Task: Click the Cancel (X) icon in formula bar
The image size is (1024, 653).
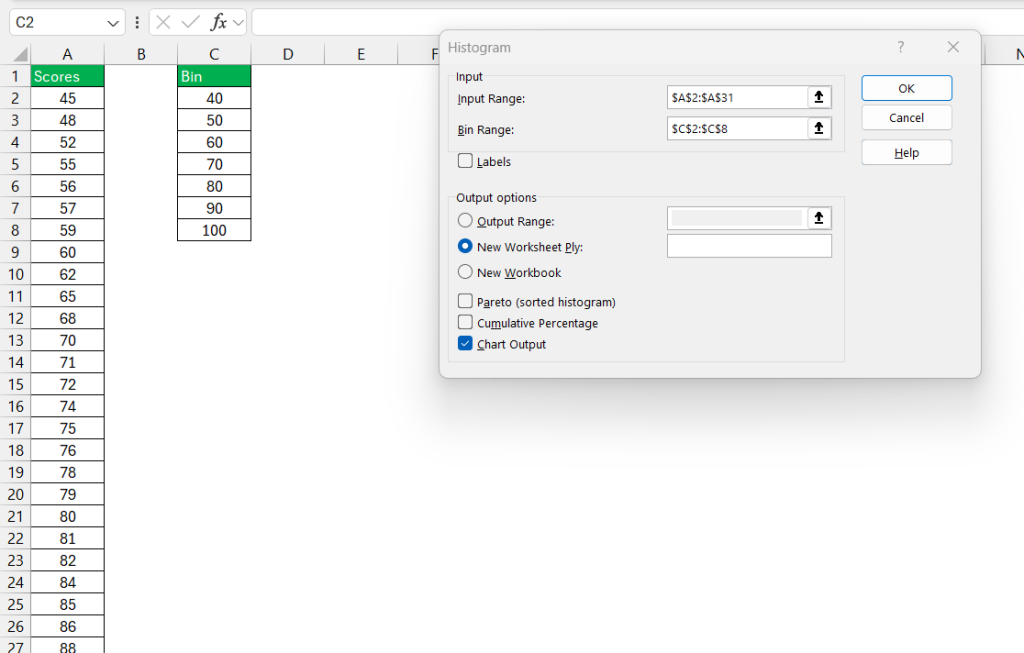Action: tap(161, 21)
